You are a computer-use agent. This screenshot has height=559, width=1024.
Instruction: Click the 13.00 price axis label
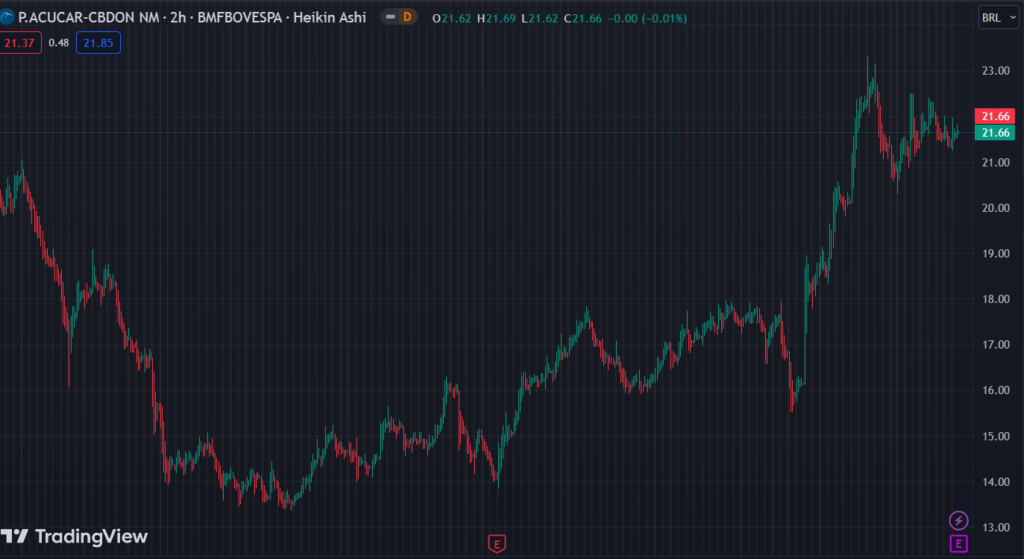click(x=995, y=527)
